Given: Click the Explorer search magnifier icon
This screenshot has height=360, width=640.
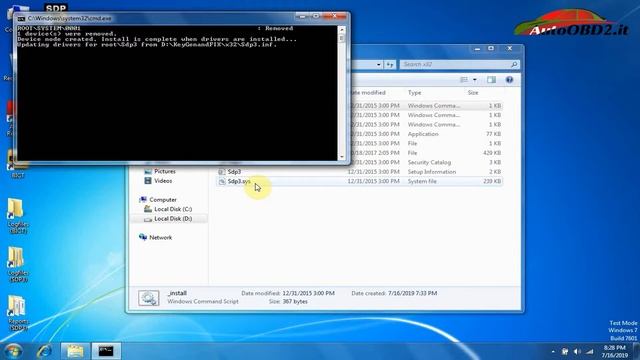Looking at the screenshot, I should 514,64.
